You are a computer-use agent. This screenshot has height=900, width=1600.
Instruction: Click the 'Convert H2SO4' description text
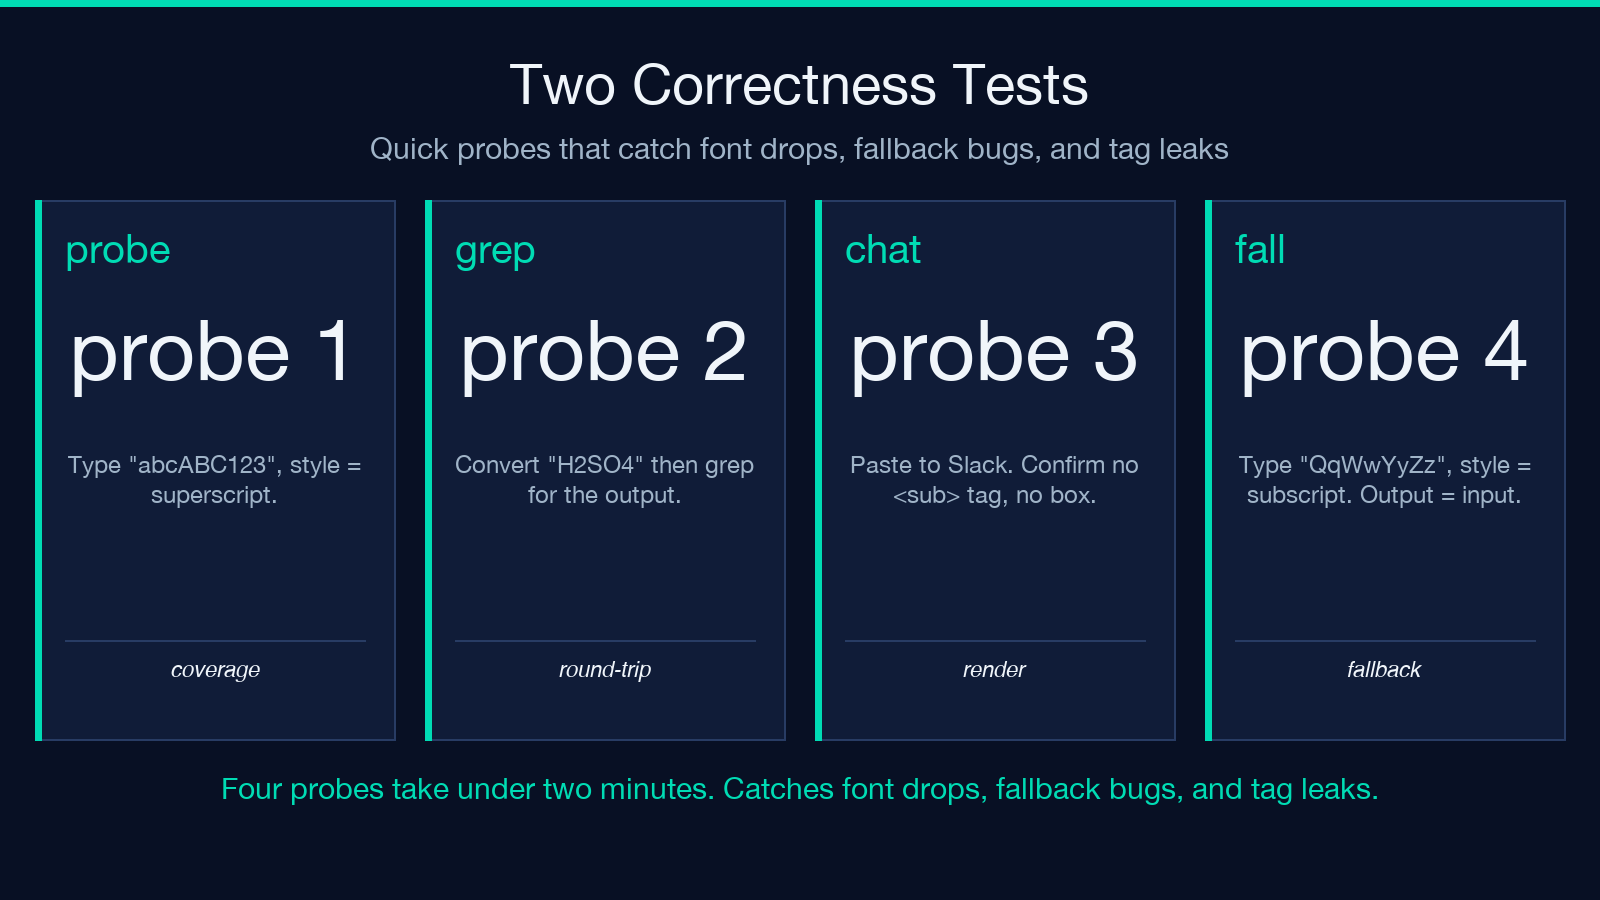pos(604,480)
